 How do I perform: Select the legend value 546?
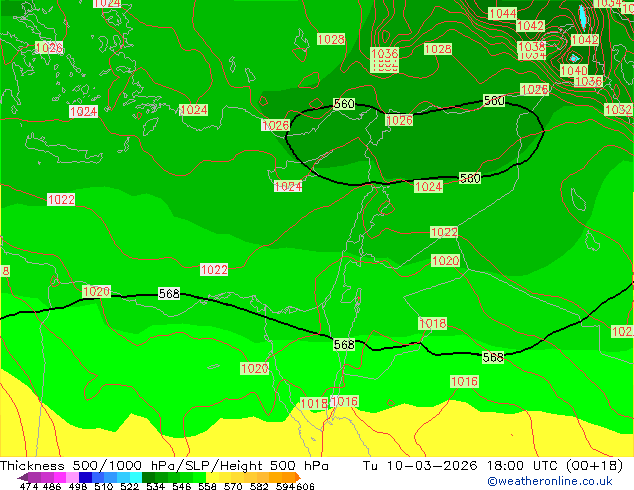tap(181, 486)
